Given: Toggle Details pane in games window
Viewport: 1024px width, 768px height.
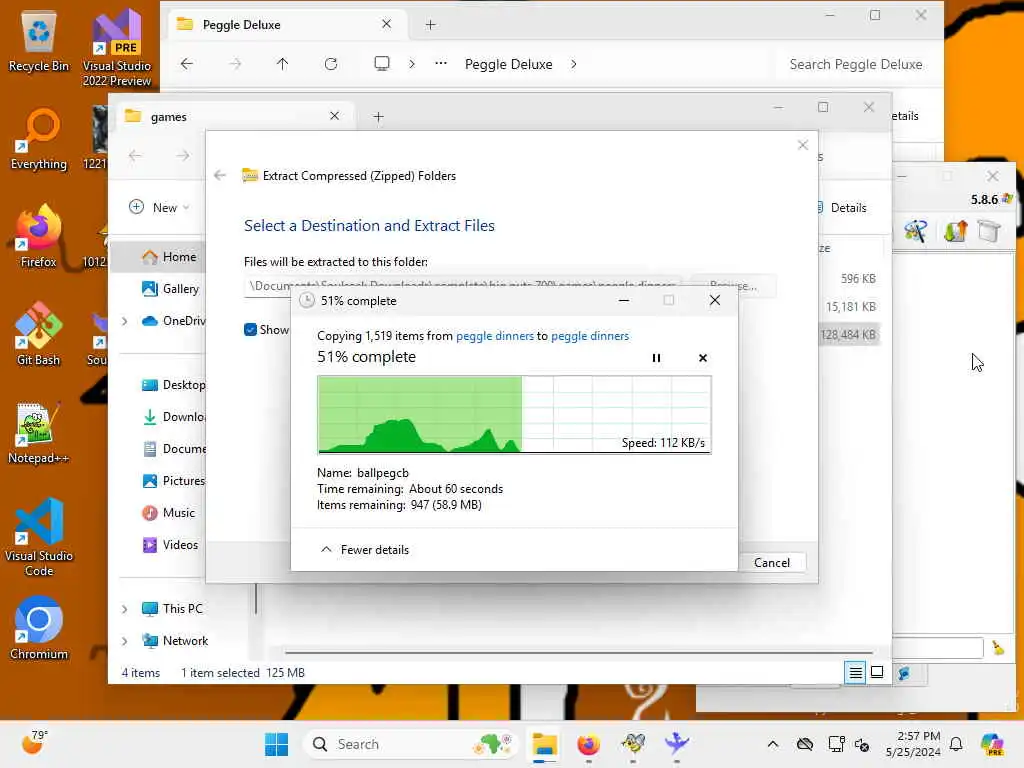Looking at the screenshot, I should (x=841, y=208).
